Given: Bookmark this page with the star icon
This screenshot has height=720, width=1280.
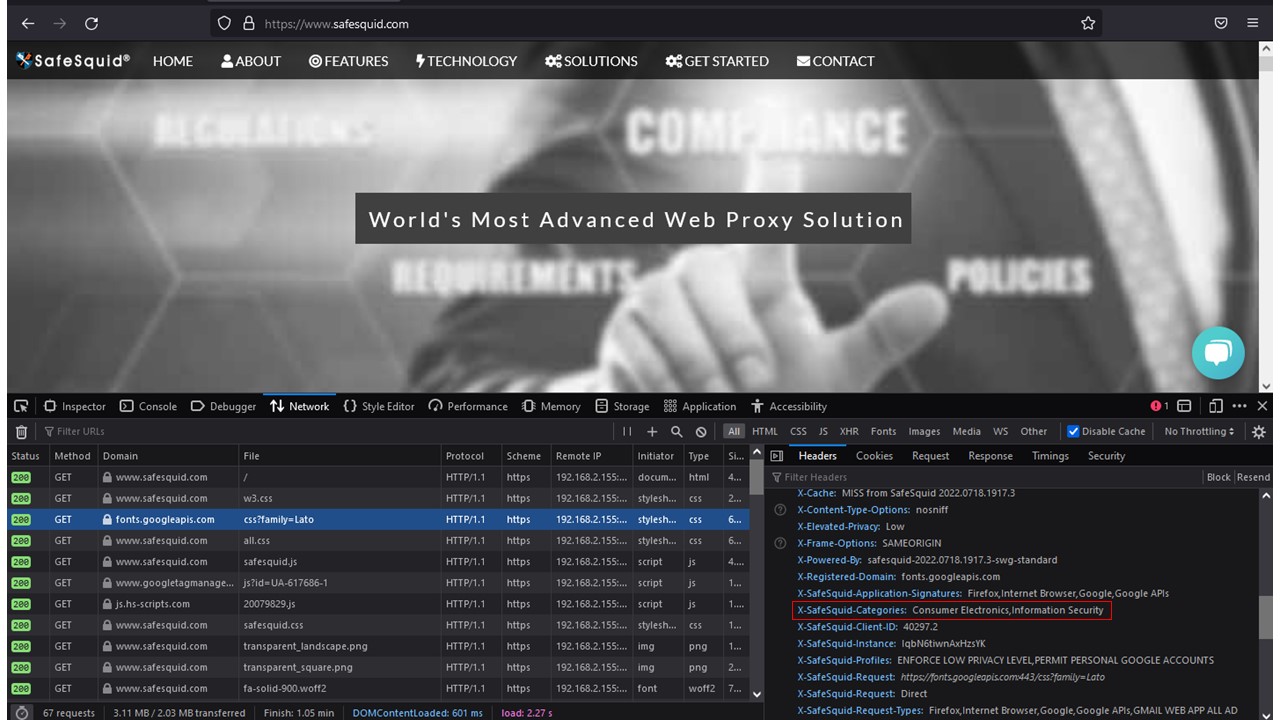Looking at the screenshot, I should click(x=1088, y=23).
